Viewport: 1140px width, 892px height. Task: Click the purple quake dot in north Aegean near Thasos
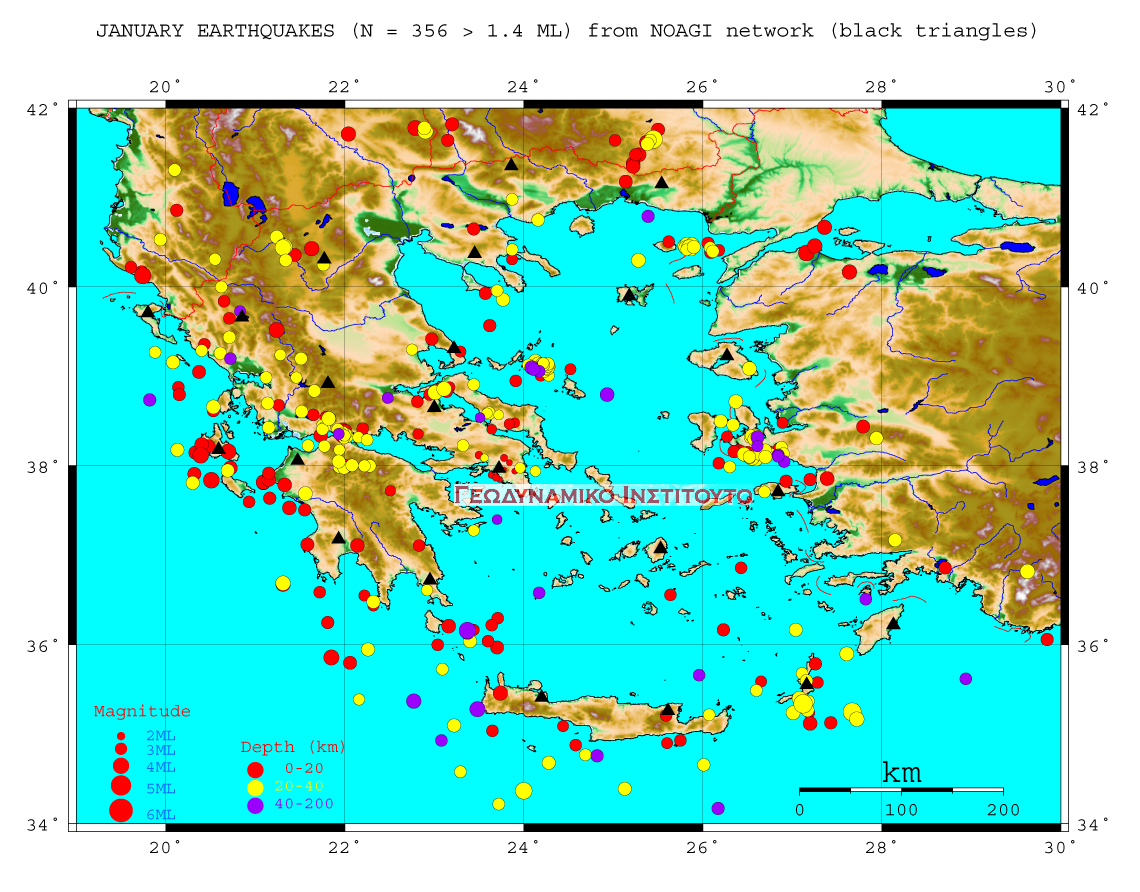pos(648,216)
